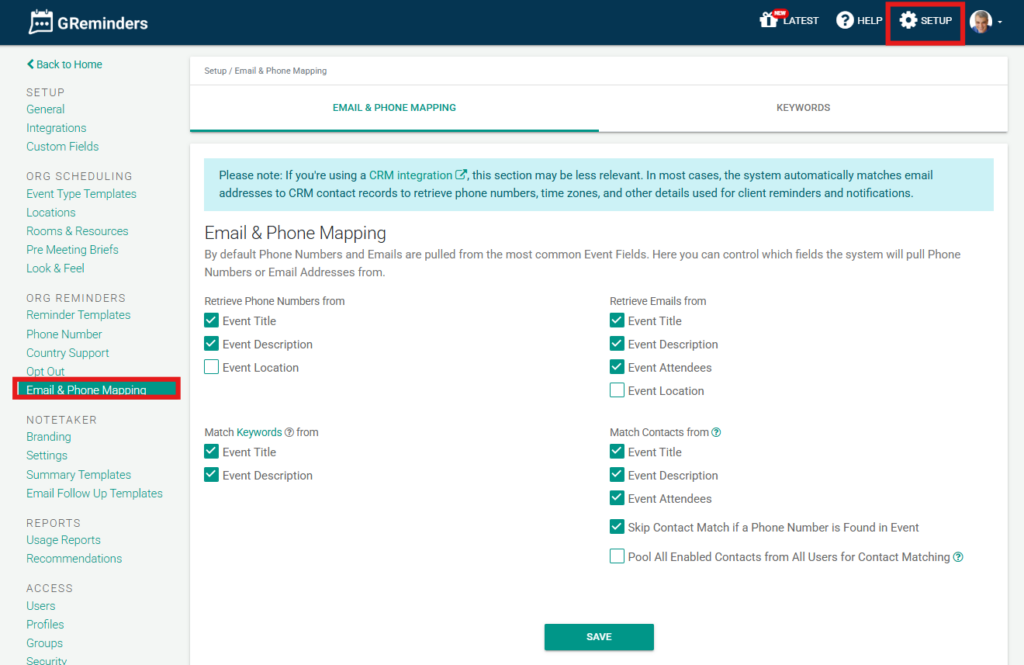Image resolution: width=1024 pixels, height=665 pixels.
Task: Click the Help question mark icon
Action: coord(845,21)
